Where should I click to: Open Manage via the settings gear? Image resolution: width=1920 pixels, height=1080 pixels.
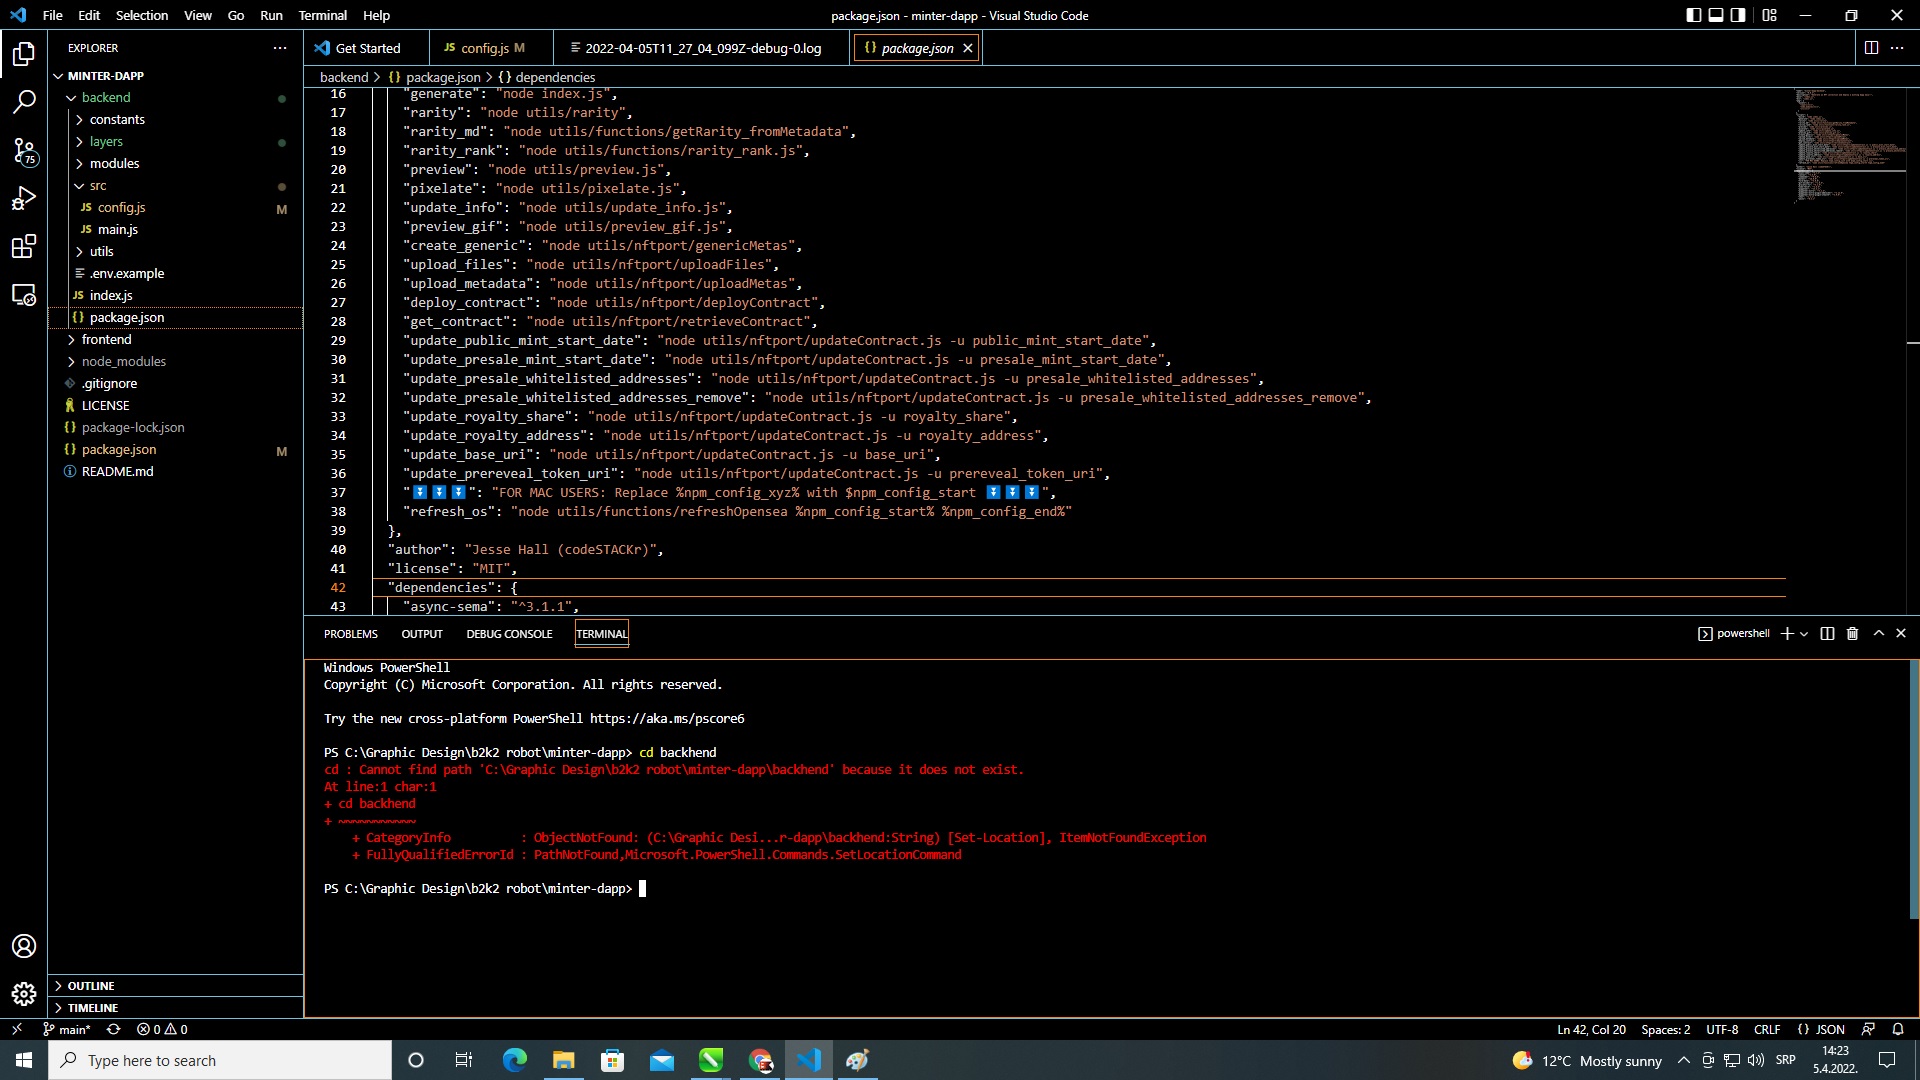(24, 994)
